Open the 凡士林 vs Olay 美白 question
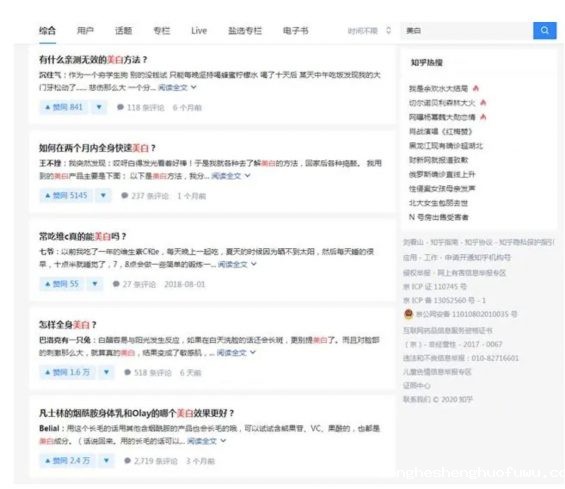 pyautogui.click(x=137, y=413)
